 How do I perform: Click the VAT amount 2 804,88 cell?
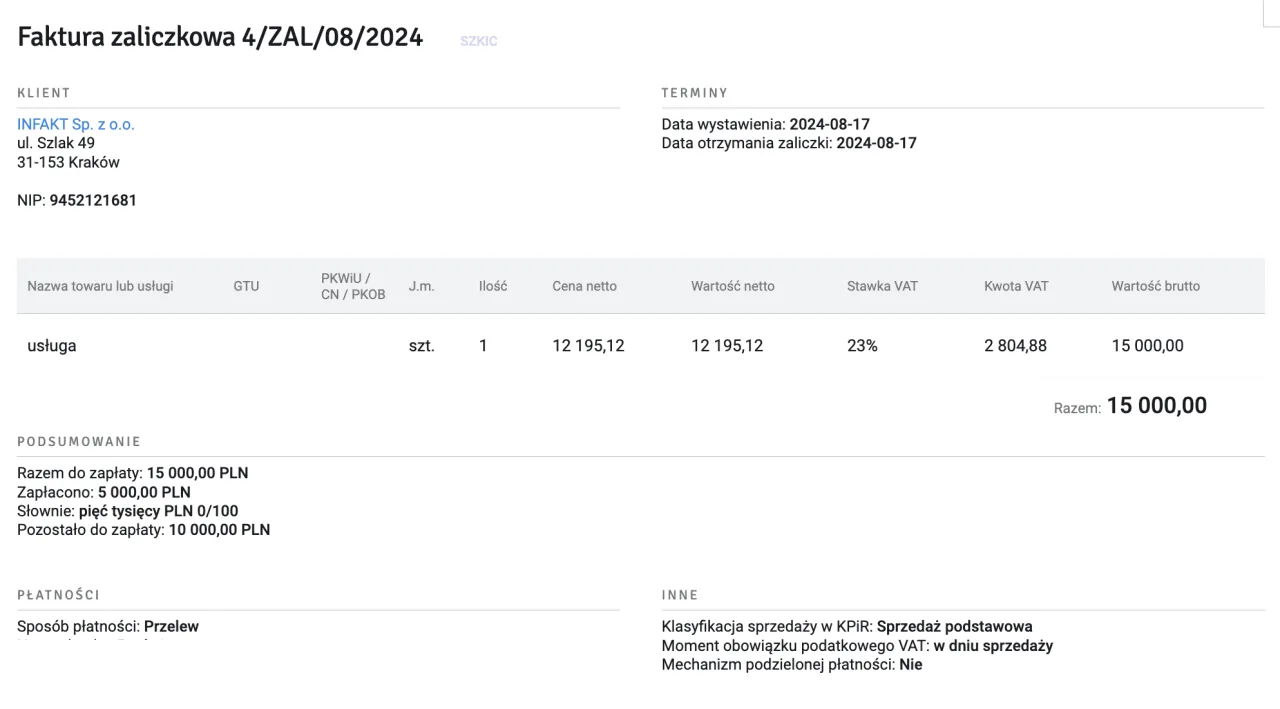[1015, 346]
